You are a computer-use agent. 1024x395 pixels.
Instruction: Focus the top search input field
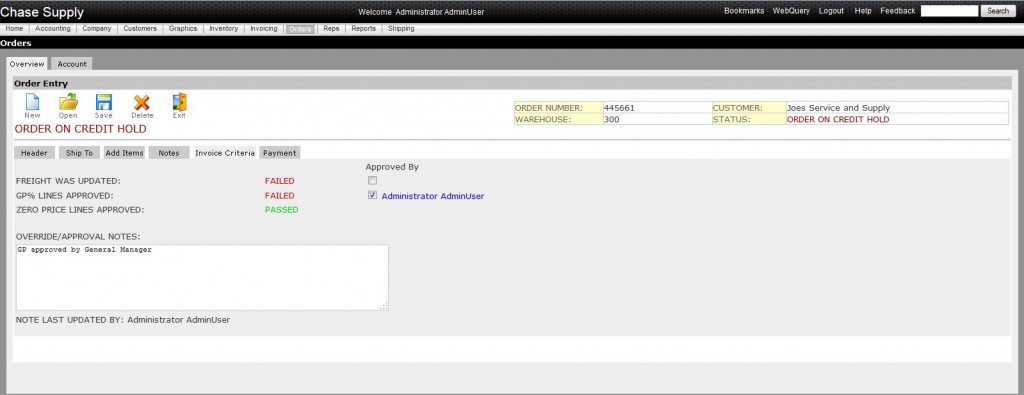(x=950, y=11)
